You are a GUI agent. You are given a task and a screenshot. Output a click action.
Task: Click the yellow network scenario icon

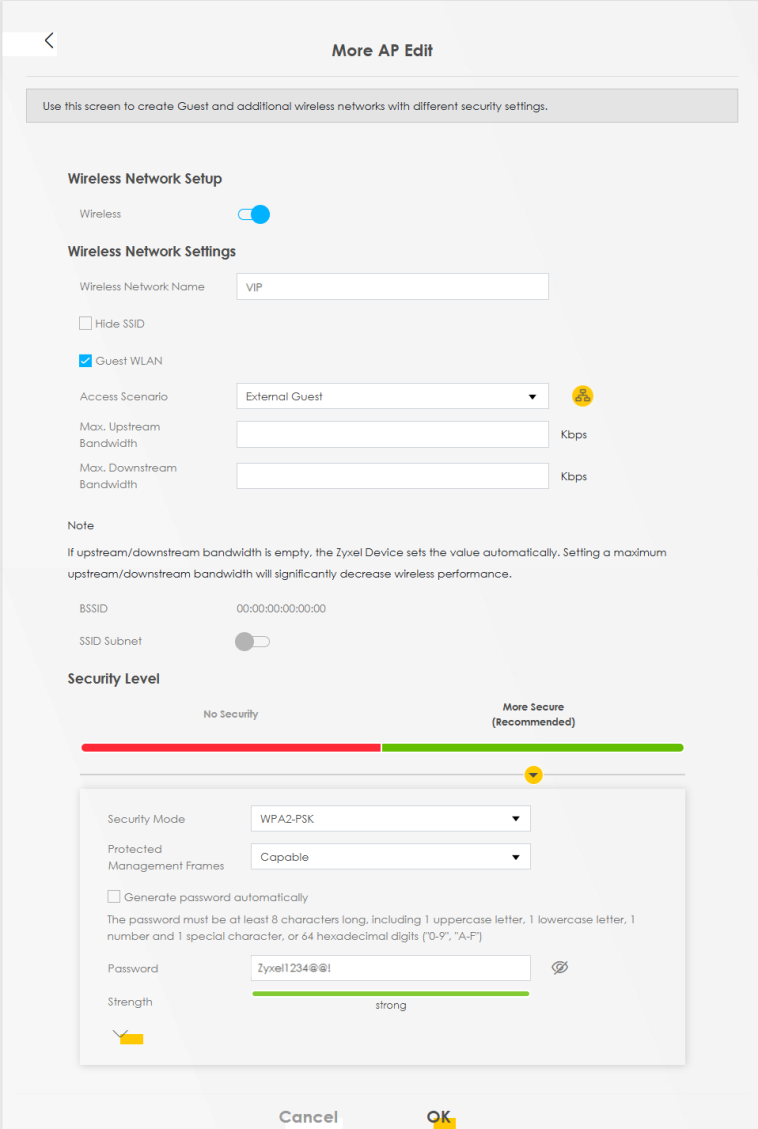point(582,396)
